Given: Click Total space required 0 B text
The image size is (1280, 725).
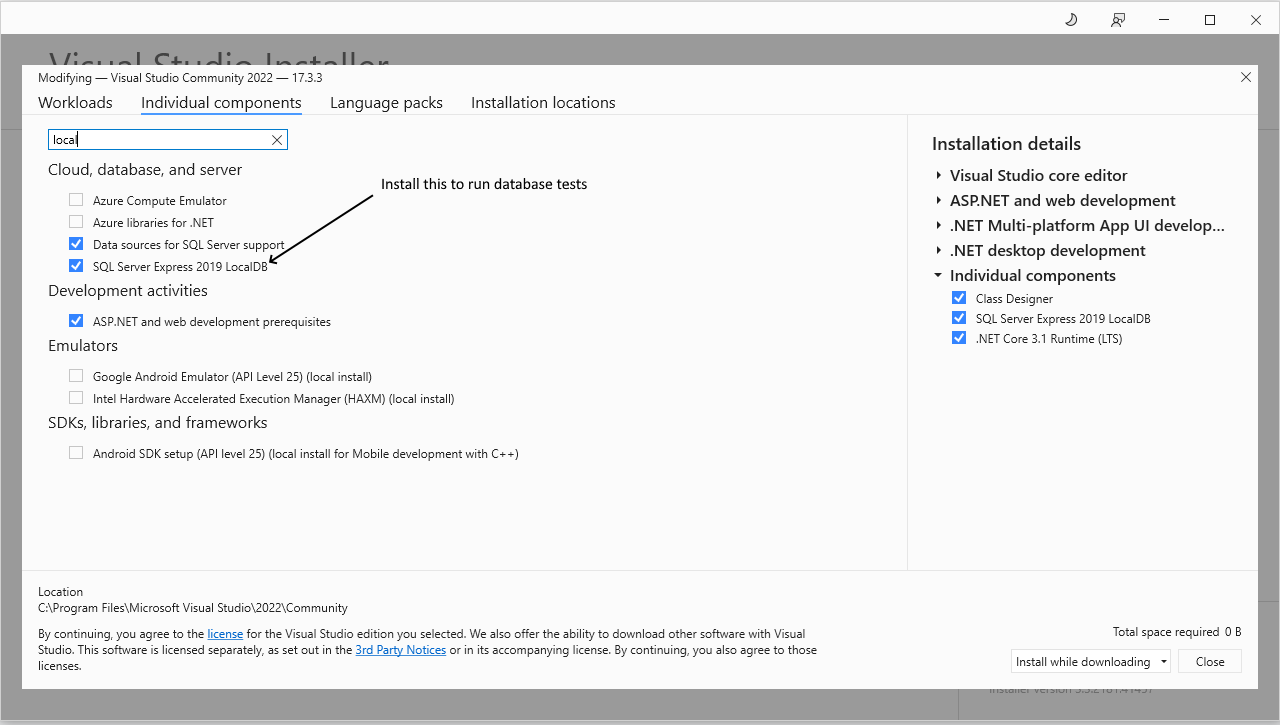Looking at the screenshot, I should tap(1177, 632).
